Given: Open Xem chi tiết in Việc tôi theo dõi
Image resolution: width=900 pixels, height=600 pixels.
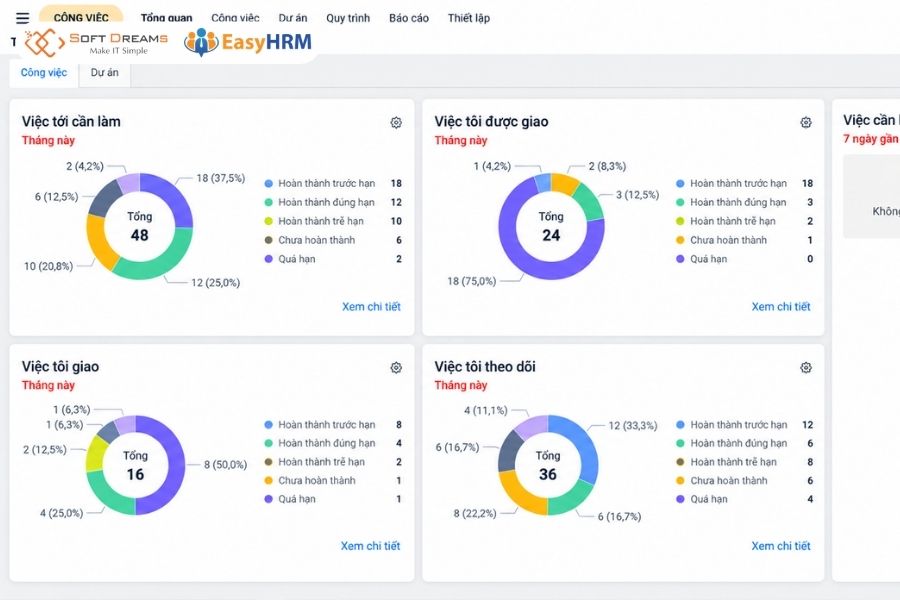Looking at the screenshot, I should (x=781, y=546).
